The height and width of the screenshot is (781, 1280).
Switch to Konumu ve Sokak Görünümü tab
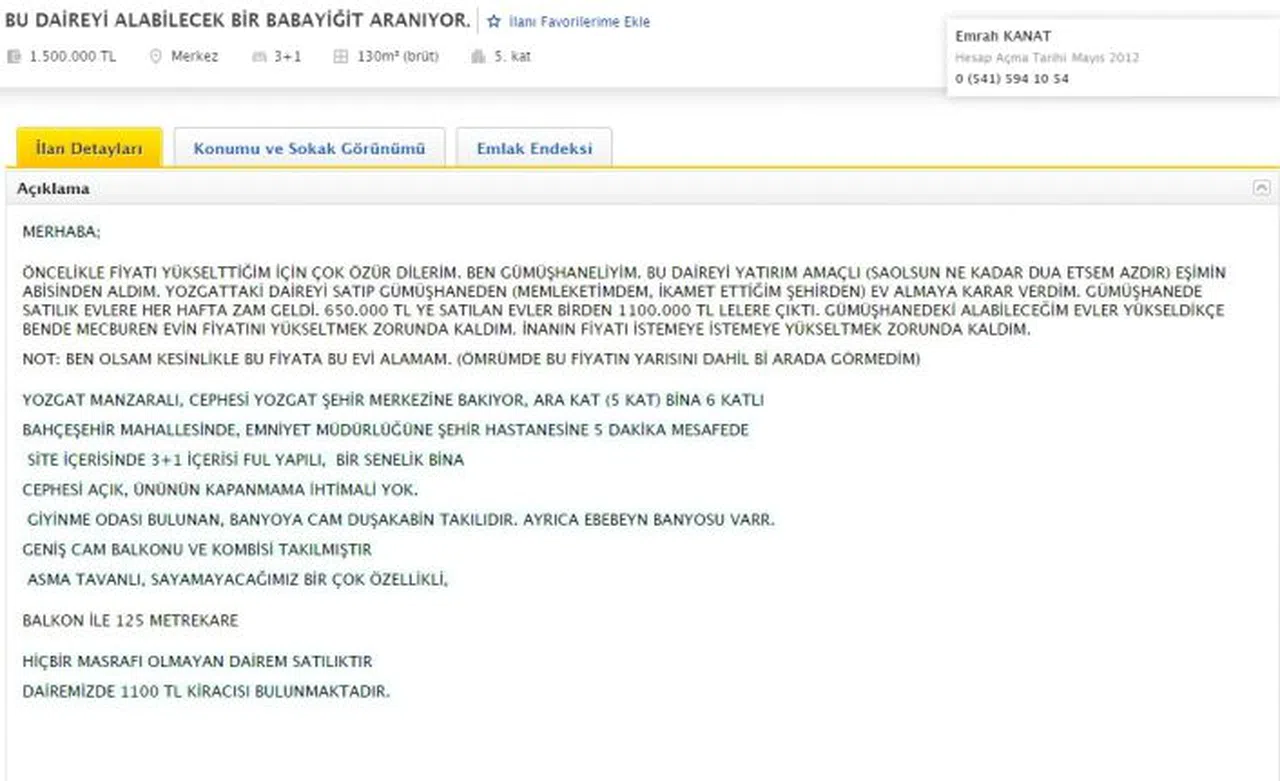point(309,149)
